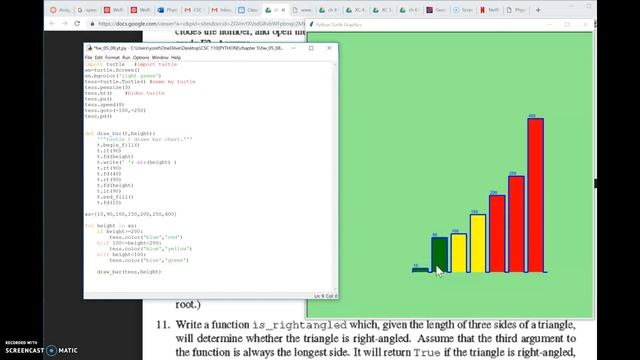The image size is (640, 360).
Task: Click the browser back arrow
Action: 52,24
